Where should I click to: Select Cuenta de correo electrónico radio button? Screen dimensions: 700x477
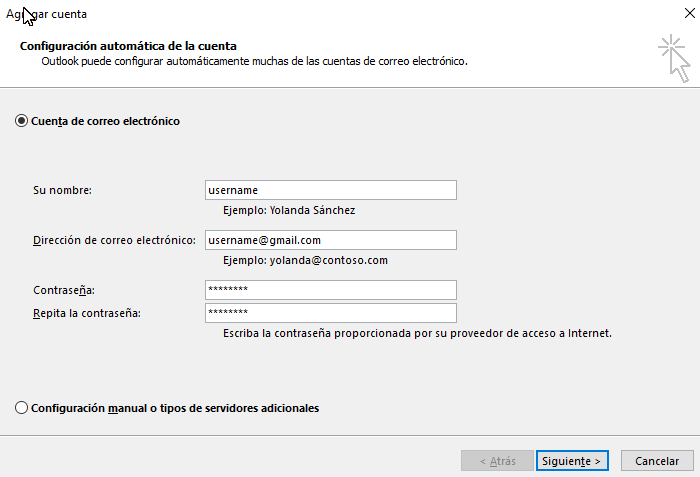(x=21, y=121)
